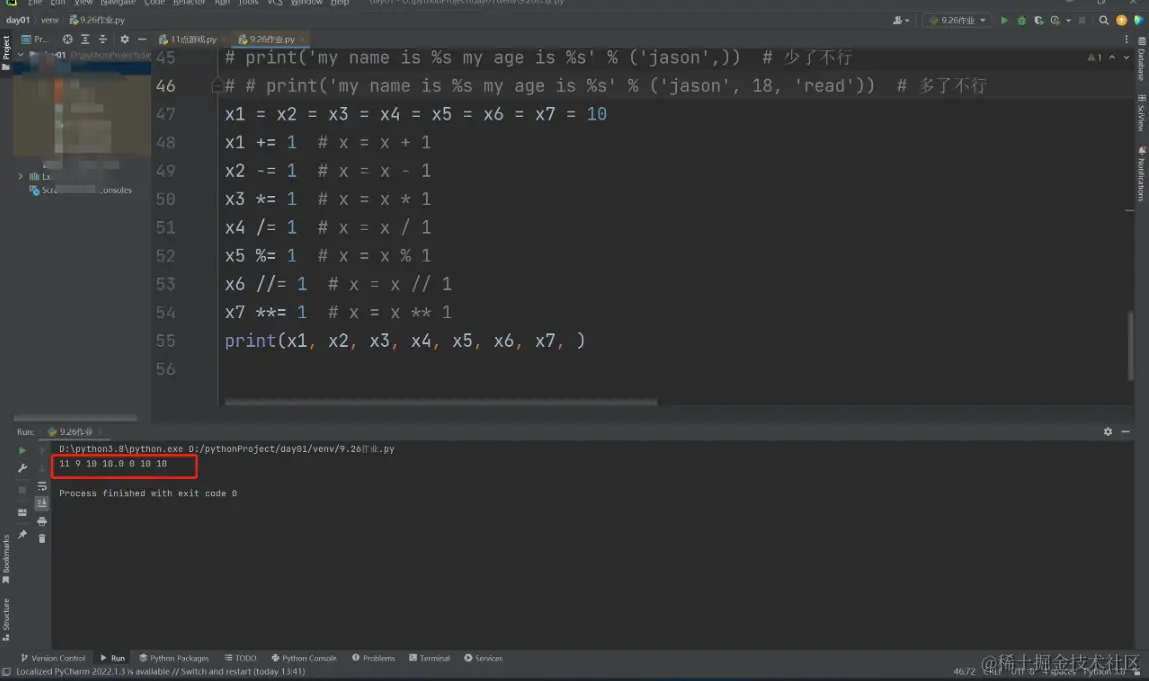Start debugging with the green bug icon
This screenshot has width=1149, height=681.
[1021, 21]
